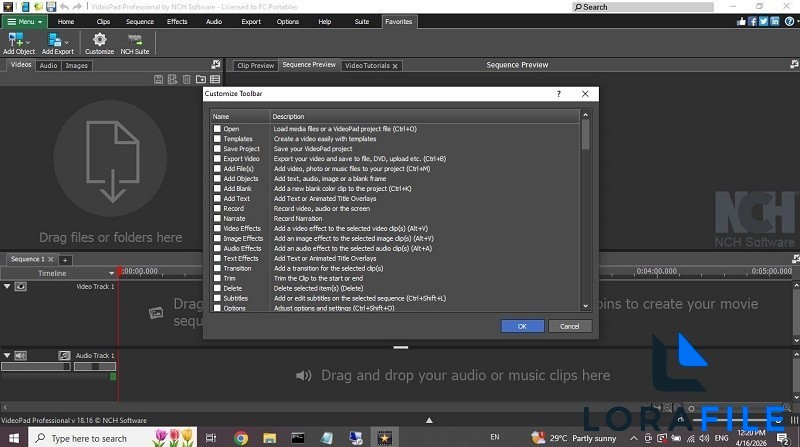This screenshot has width=800, height=447.
Task: Open the Timeline mode dropdown
Action: click(x=112, y=274)
